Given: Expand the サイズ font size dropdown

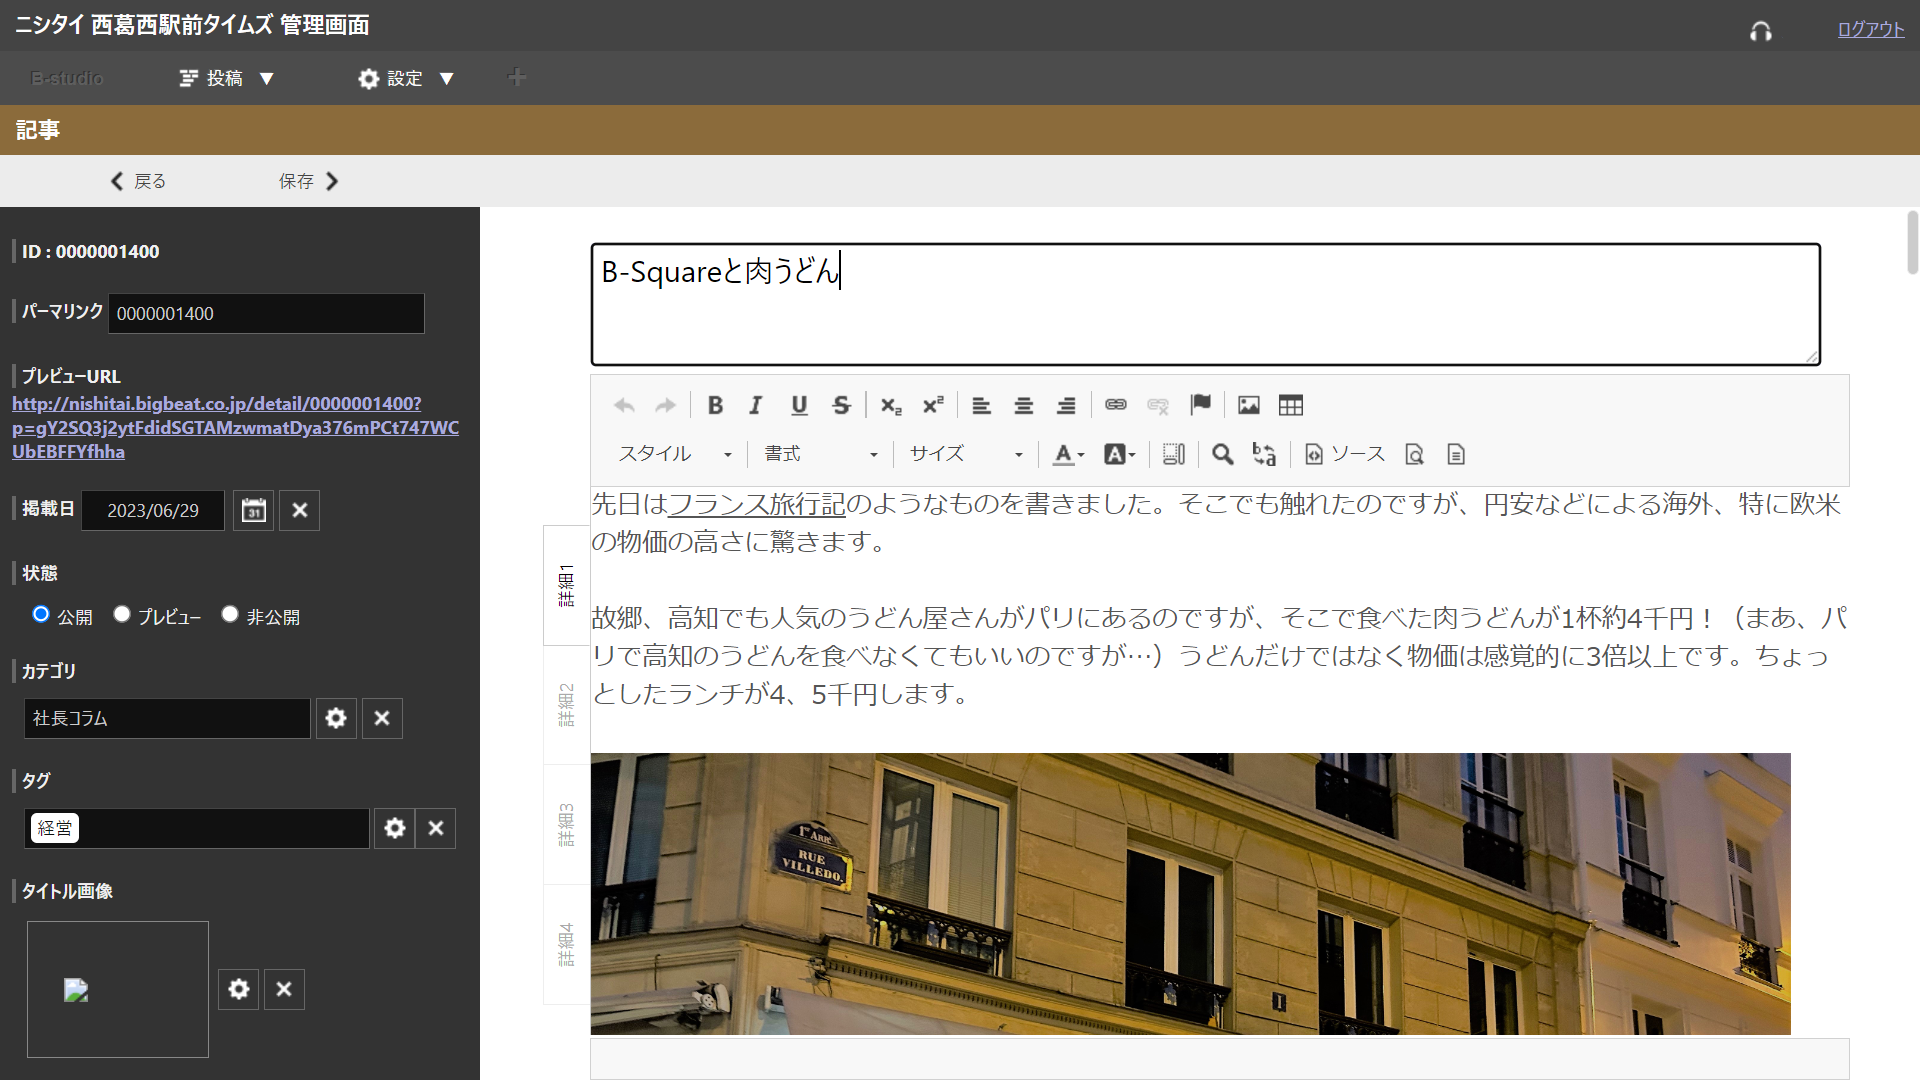Looking at the screenshot, I should tap(965, 454).
